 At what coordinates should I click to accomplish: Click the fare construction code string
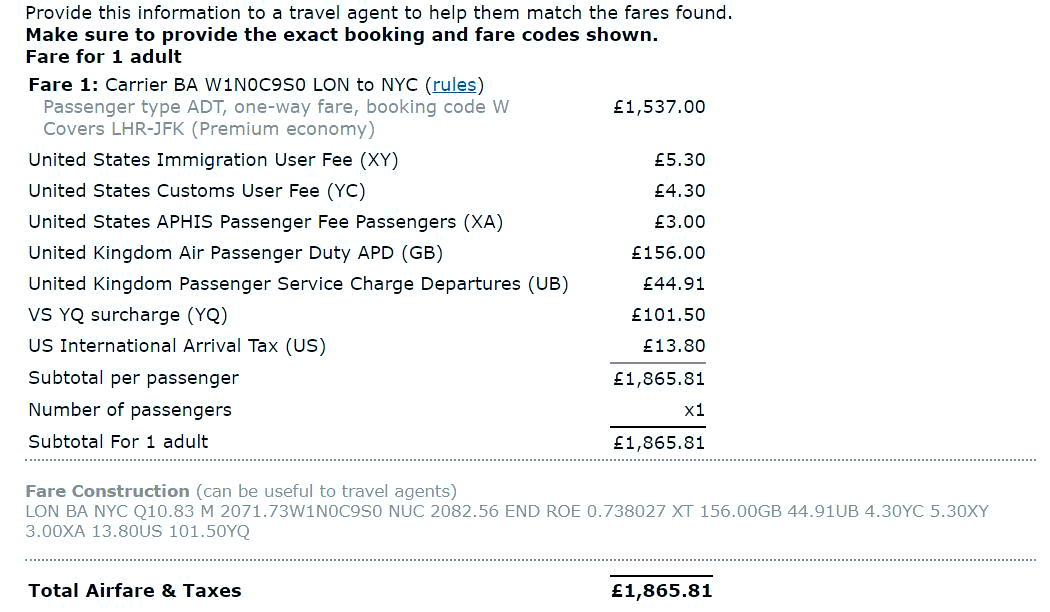(x=506, y=522)
